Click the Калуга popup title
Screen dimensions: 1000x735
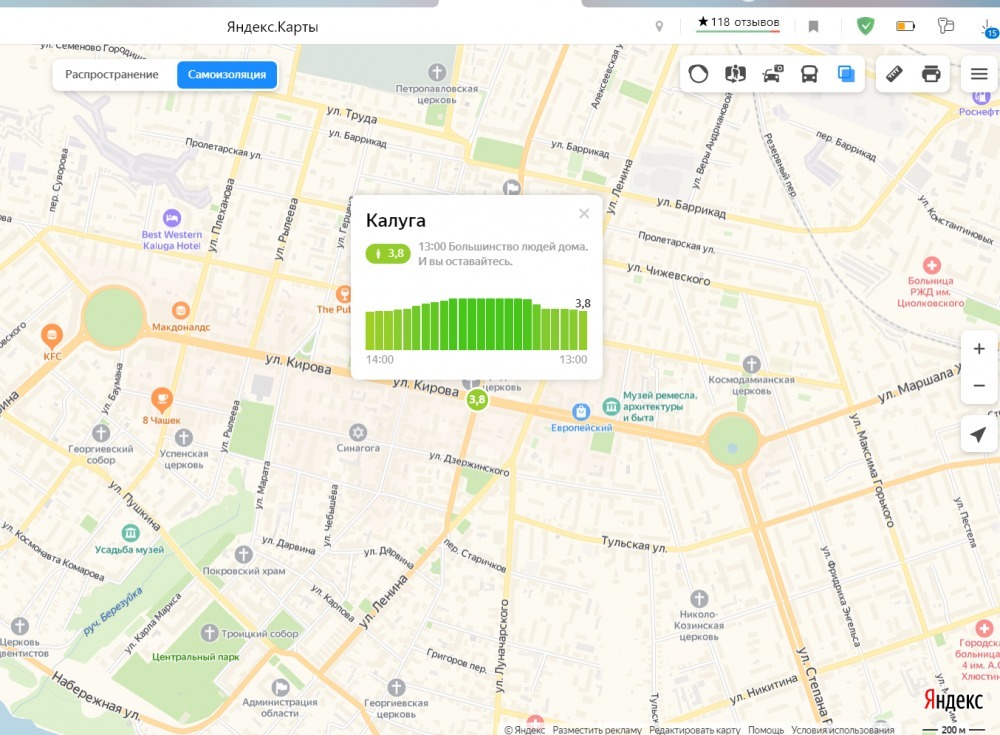[x=395, y=221]
